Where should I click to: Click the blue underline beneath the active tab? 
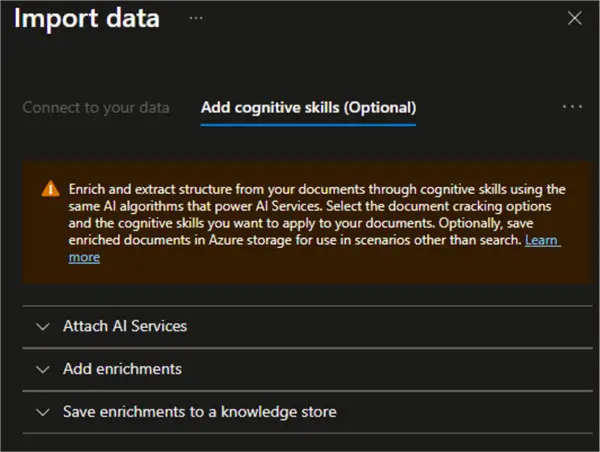tap(308, 126)
